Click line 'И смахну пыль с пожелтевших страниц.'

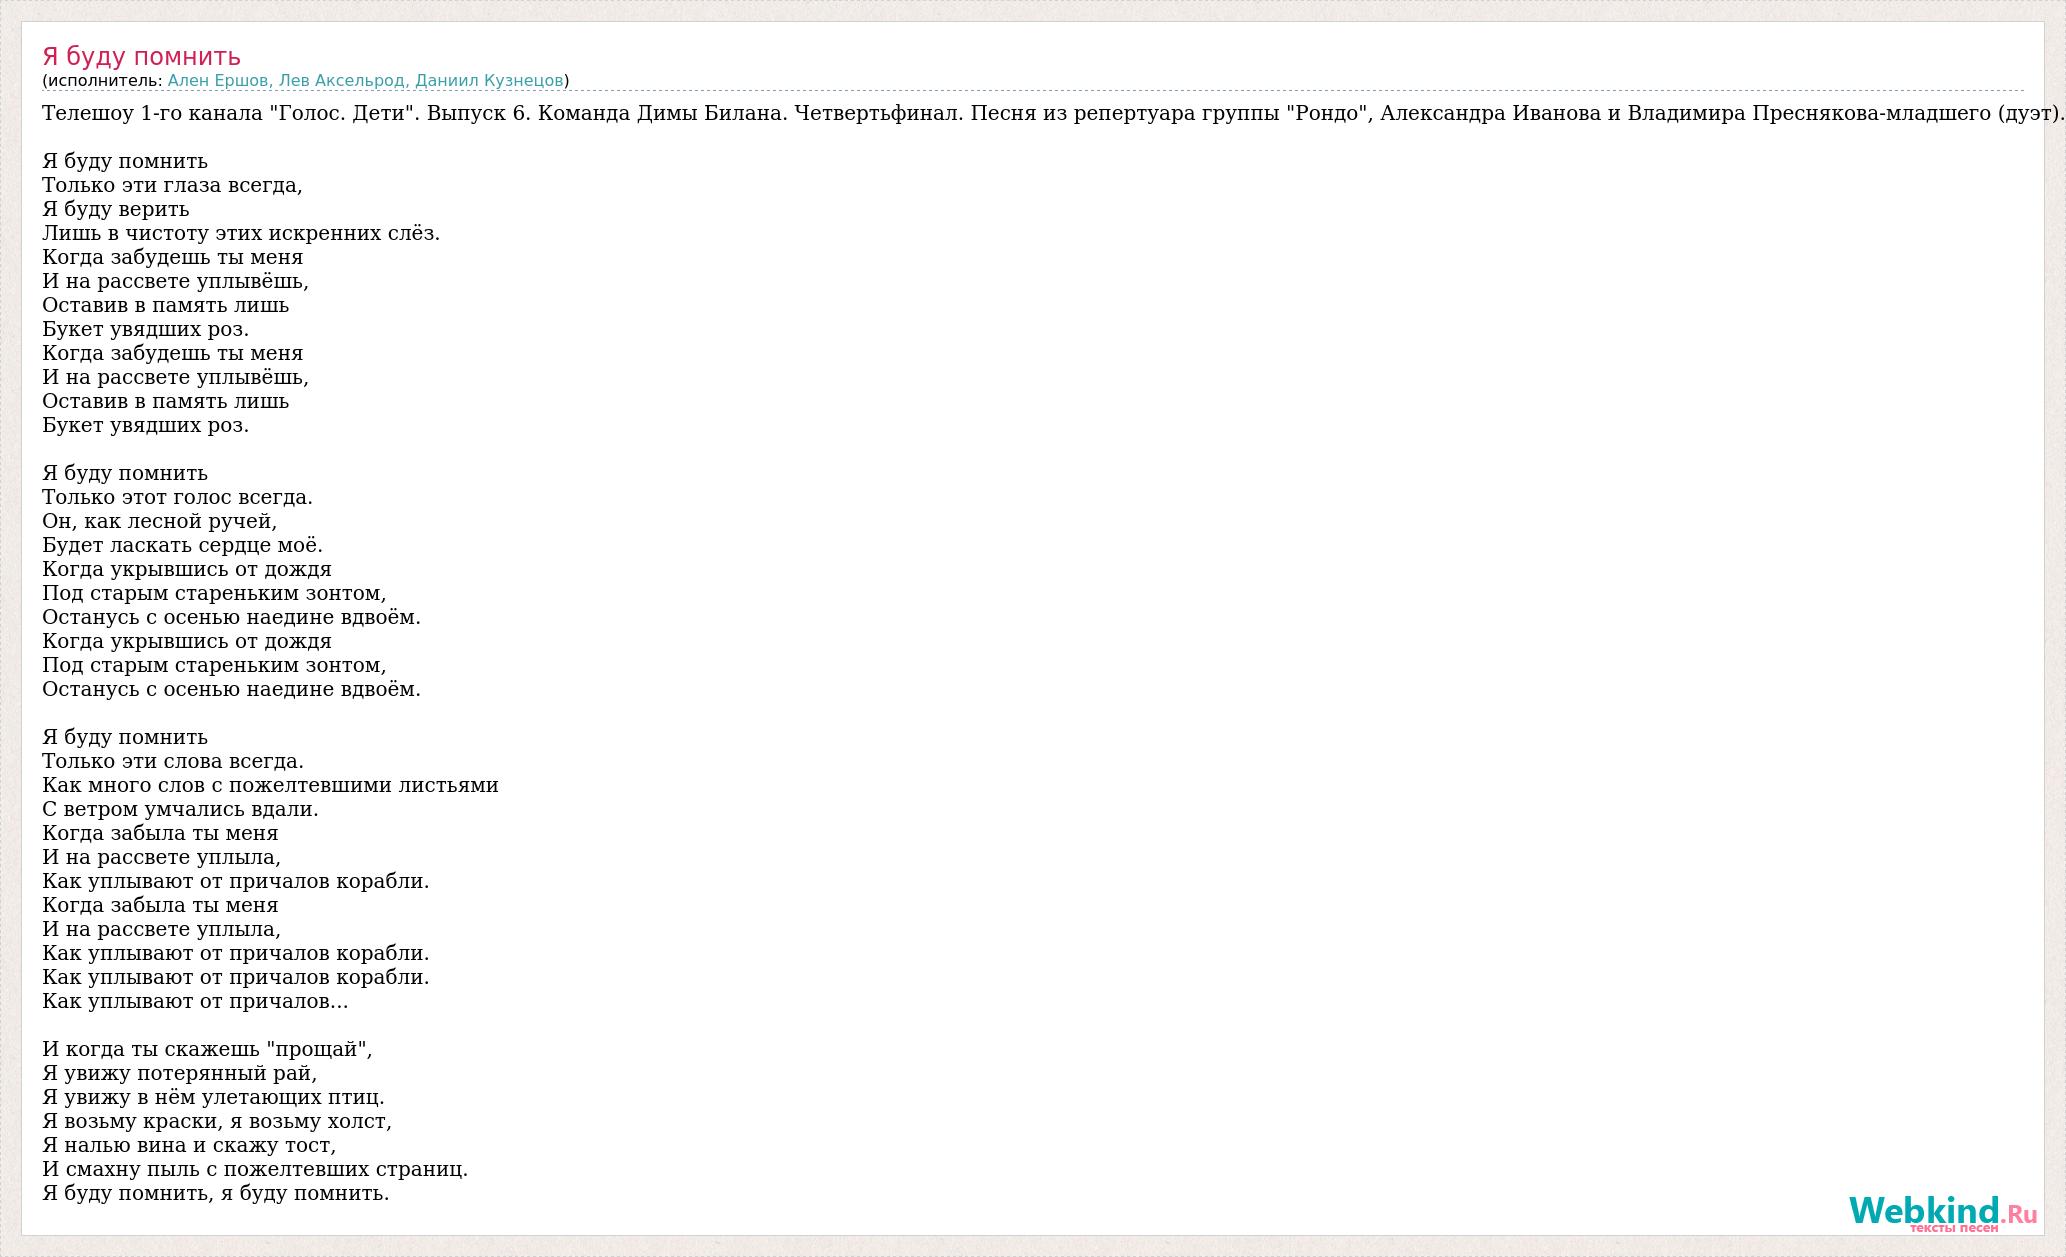255,1169
